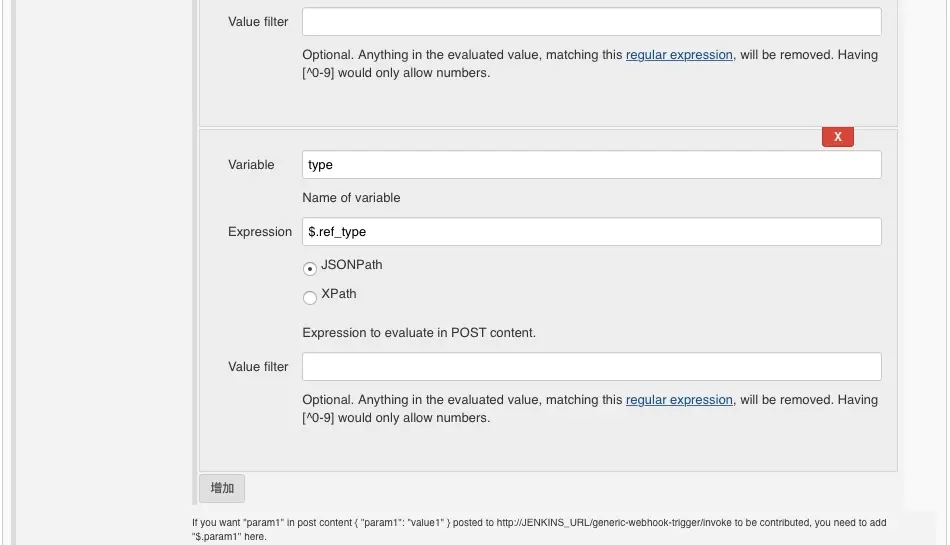Click the XPath label text
The height and width of the screenshot is (545, 950).
pos(339,294)
